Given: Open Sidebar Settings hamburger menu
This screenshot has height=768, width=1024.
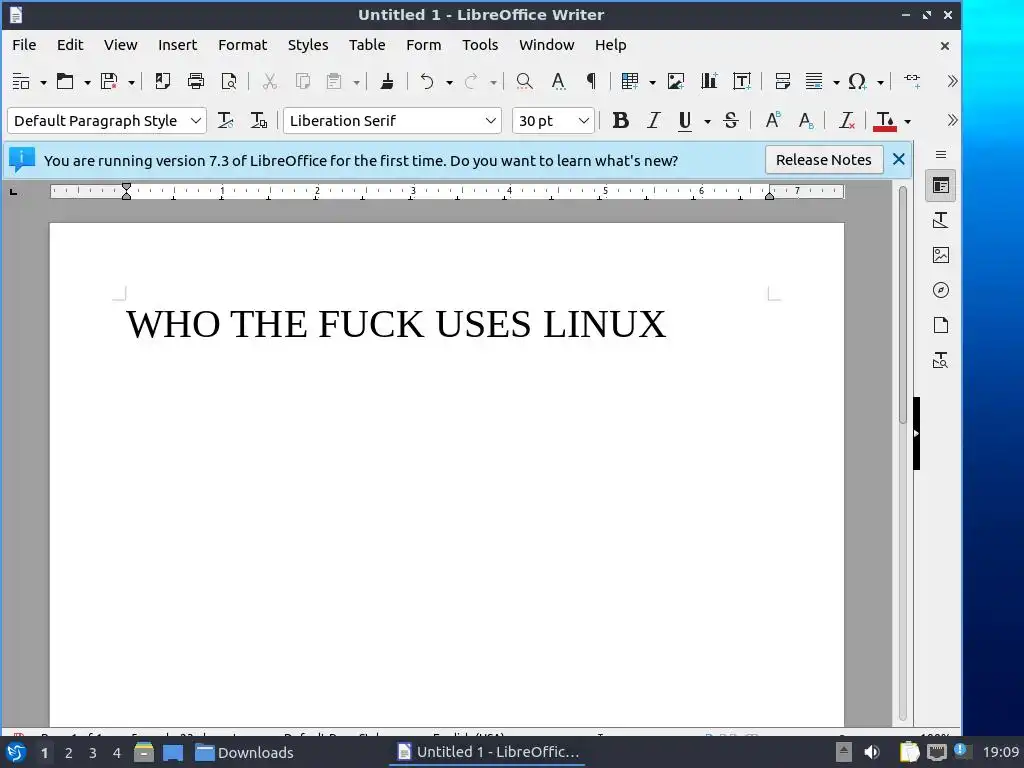Looking at the screenshot, I should click(x=940, y=155).
